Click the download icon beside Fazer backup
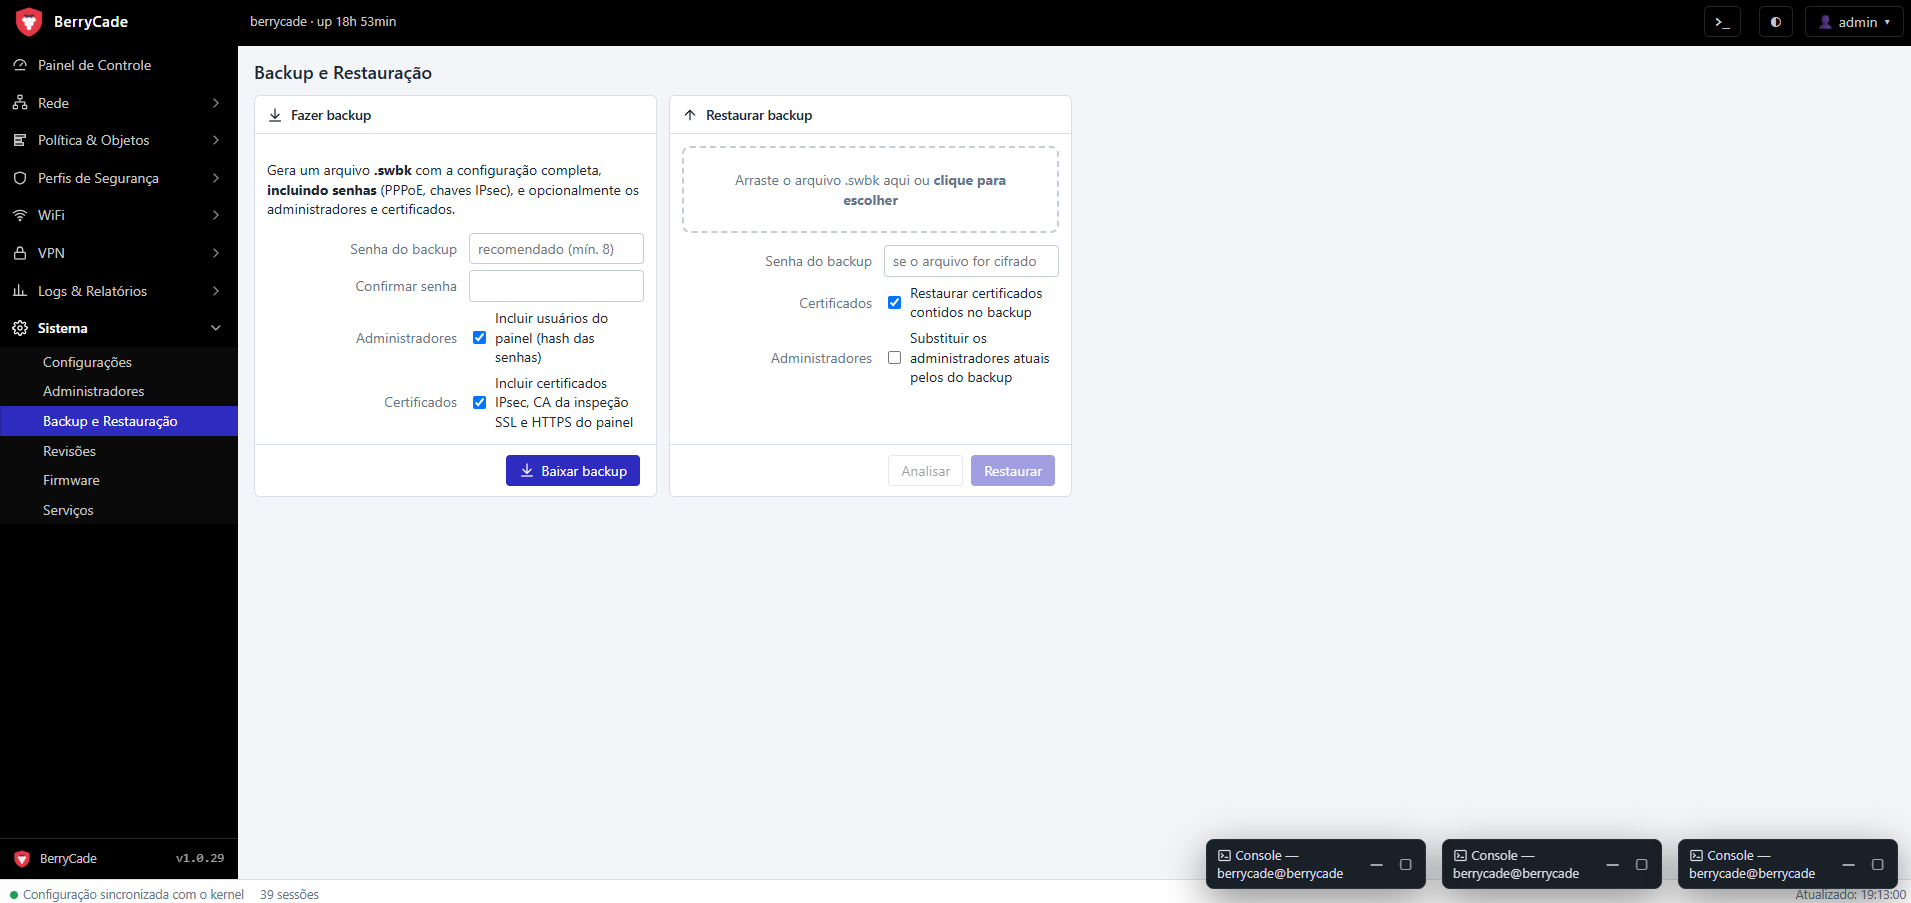 (x=275, y=115)
